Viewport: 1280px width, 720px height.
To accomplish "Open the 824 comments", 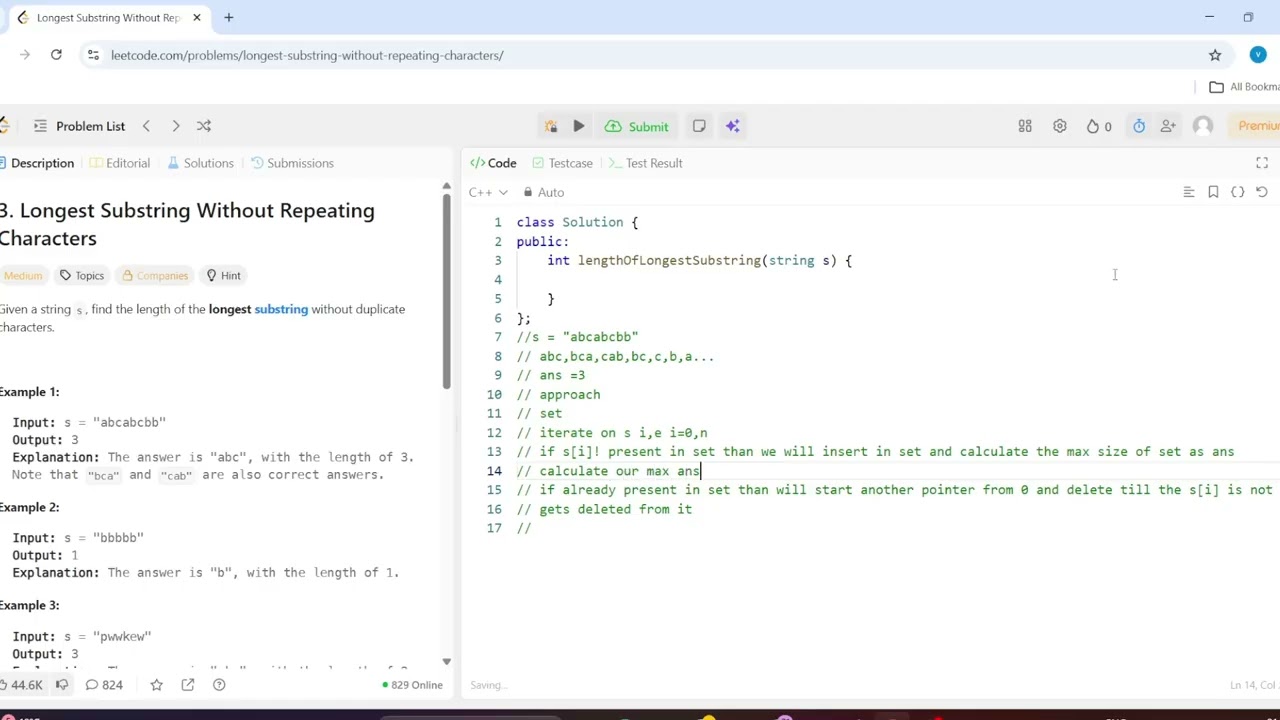I will (x=104, y=685).
